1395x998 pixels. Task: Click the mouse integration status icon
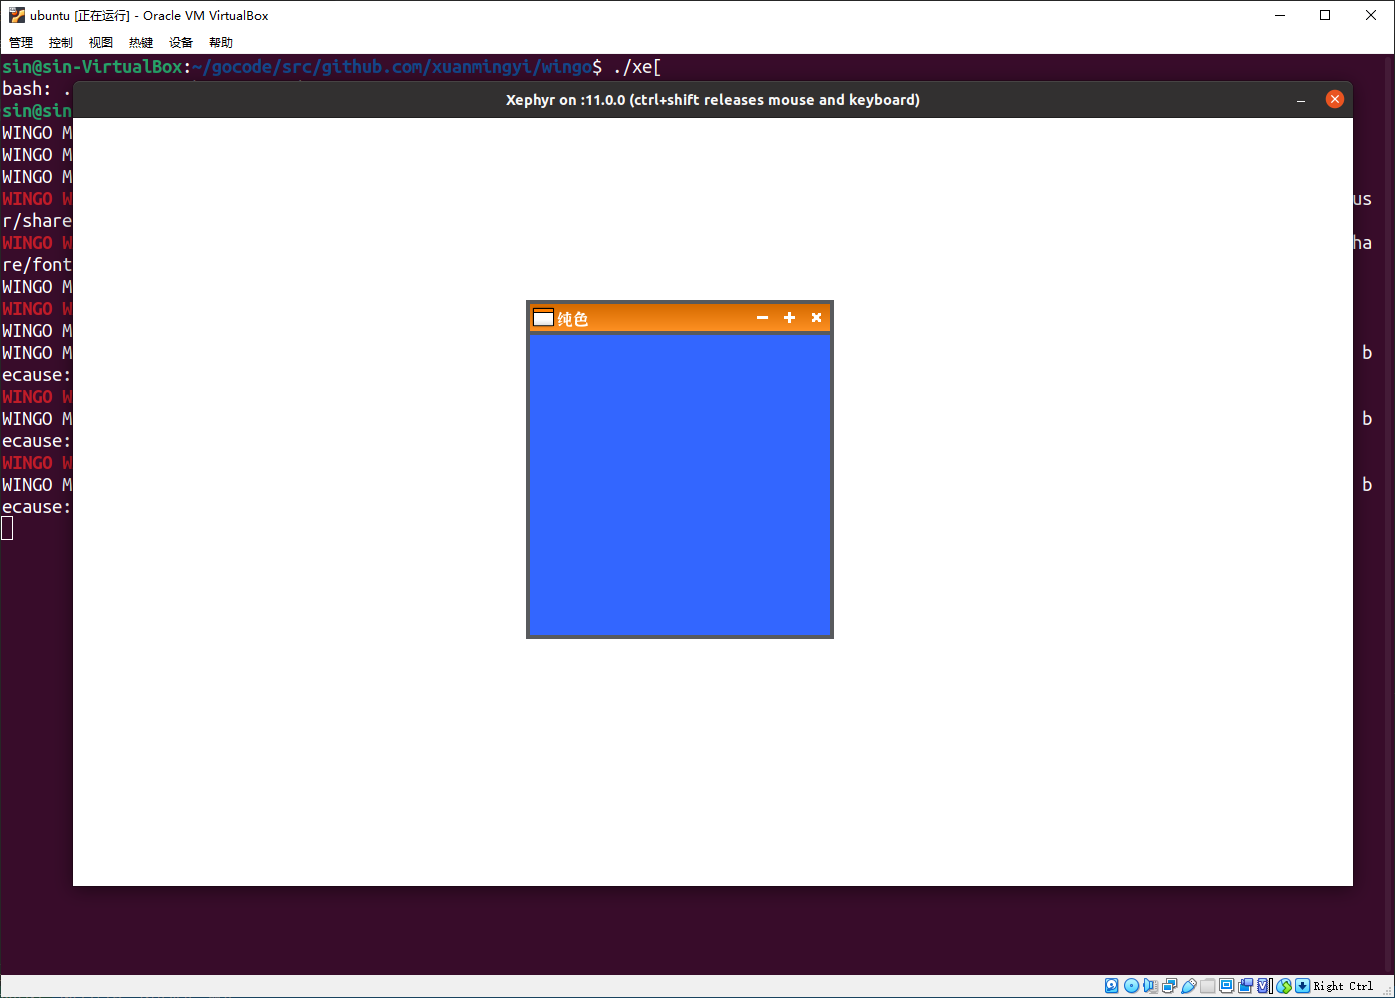(x=1284, y=986)
